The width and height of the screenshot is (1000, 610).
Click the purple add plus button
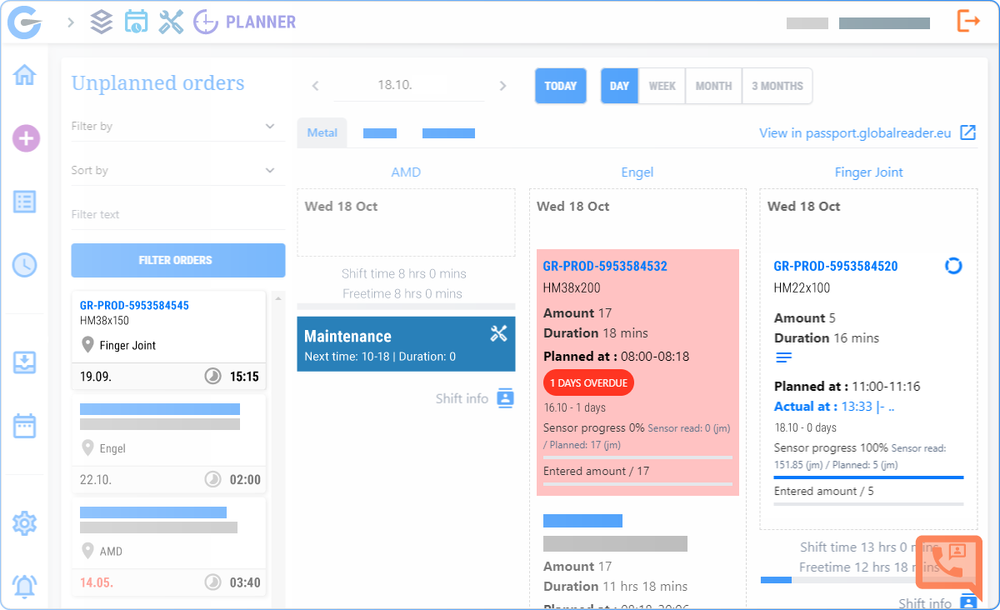point(26,138)
